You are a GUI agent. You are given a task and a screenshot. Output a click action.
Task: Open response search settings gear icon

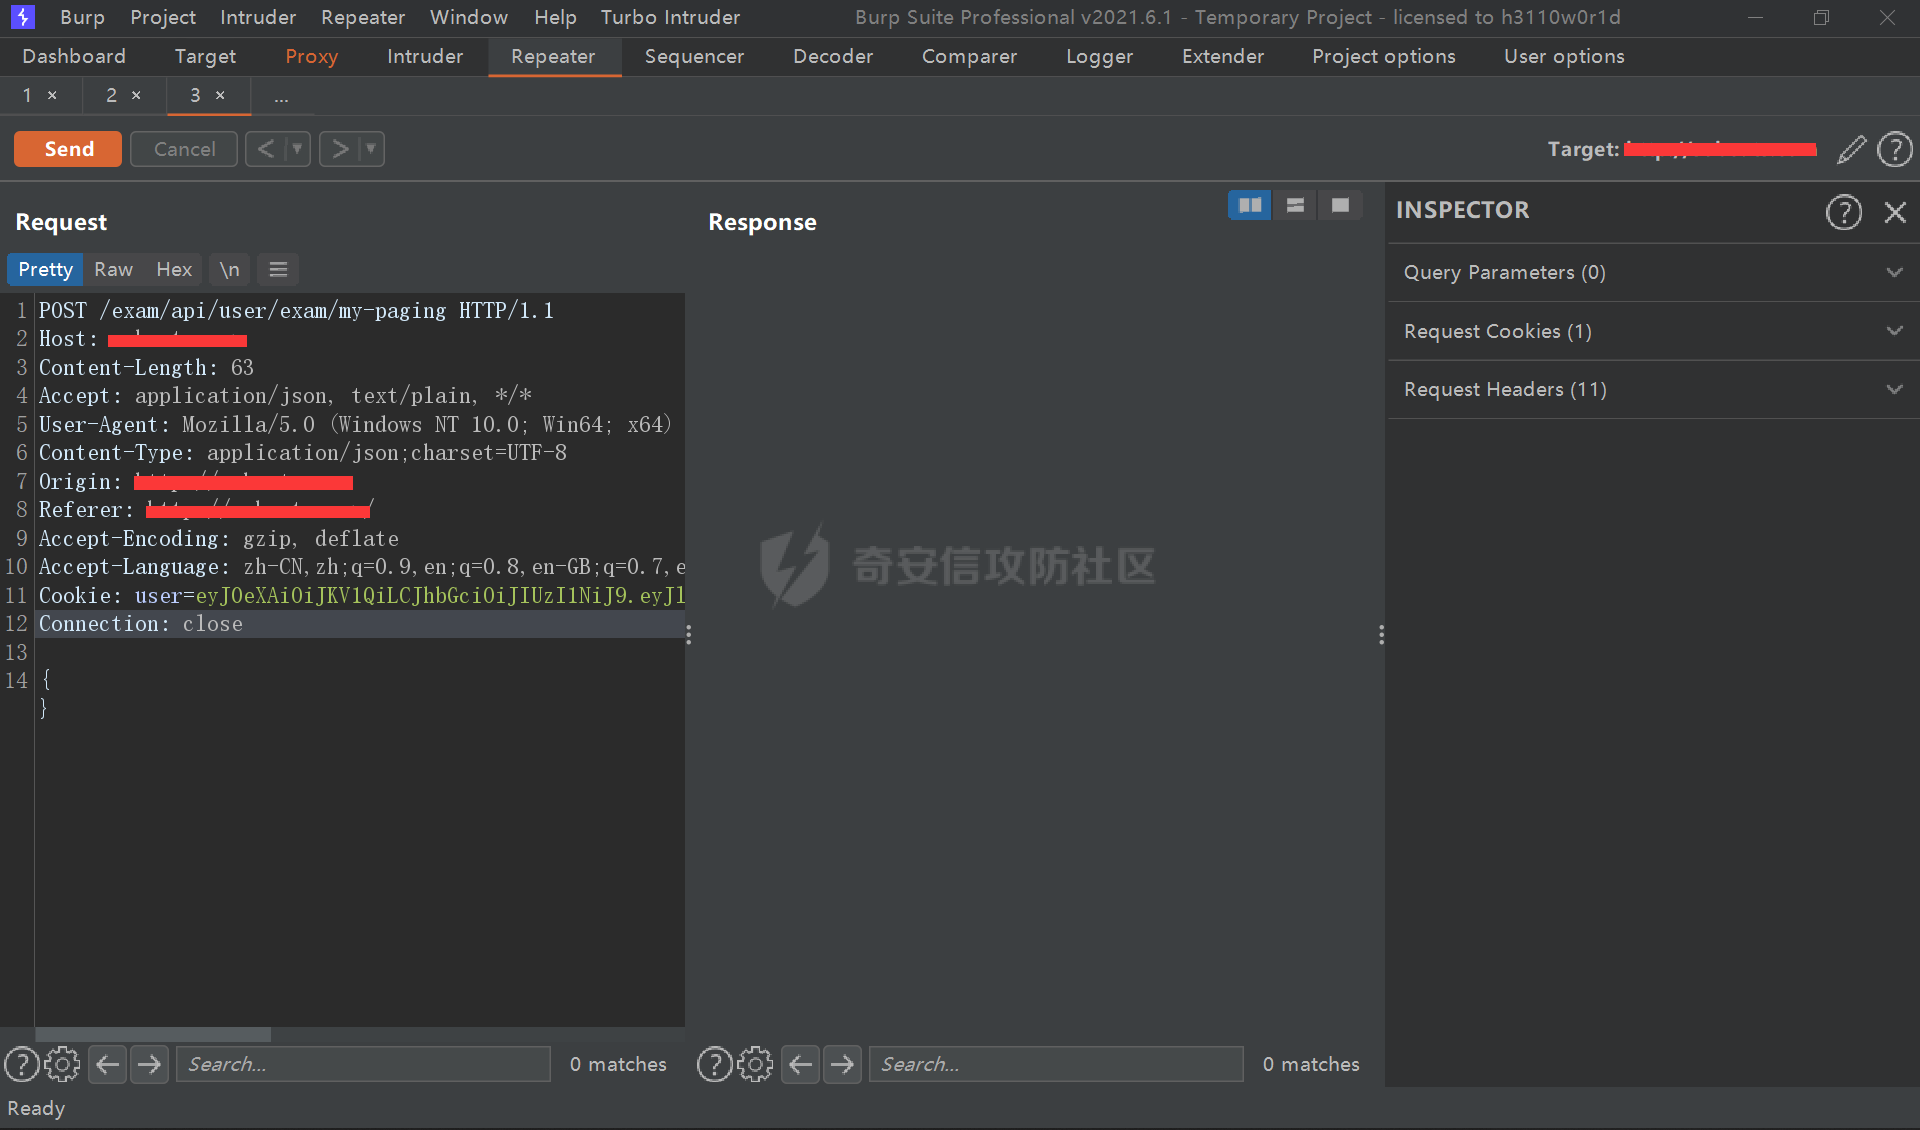point(755,1064)
